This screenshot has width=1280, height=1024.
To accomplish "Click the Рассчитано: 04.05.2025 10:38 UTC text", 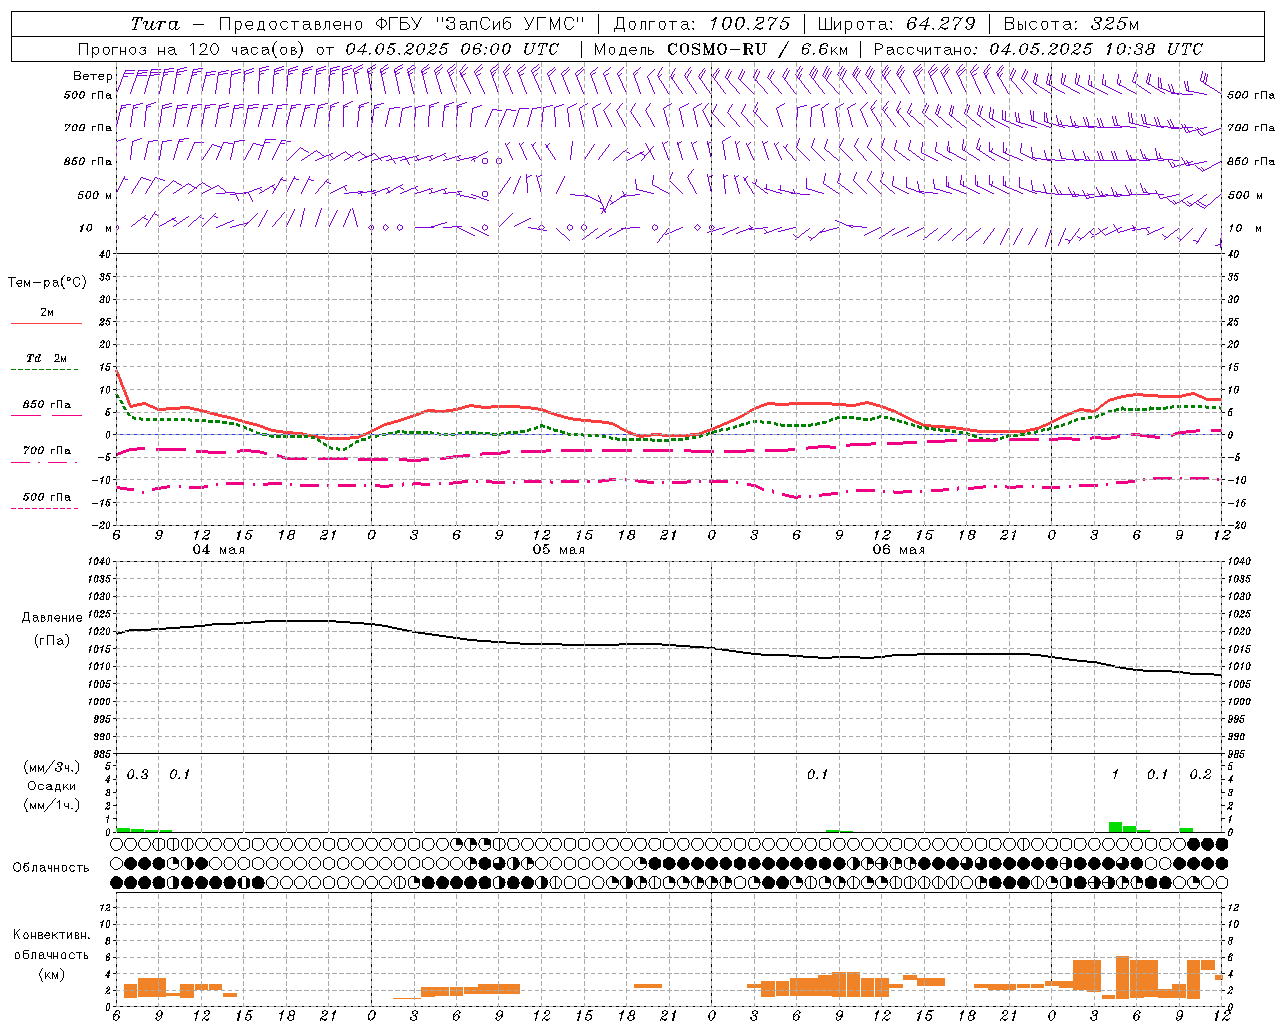I will tap(1038, 49).
